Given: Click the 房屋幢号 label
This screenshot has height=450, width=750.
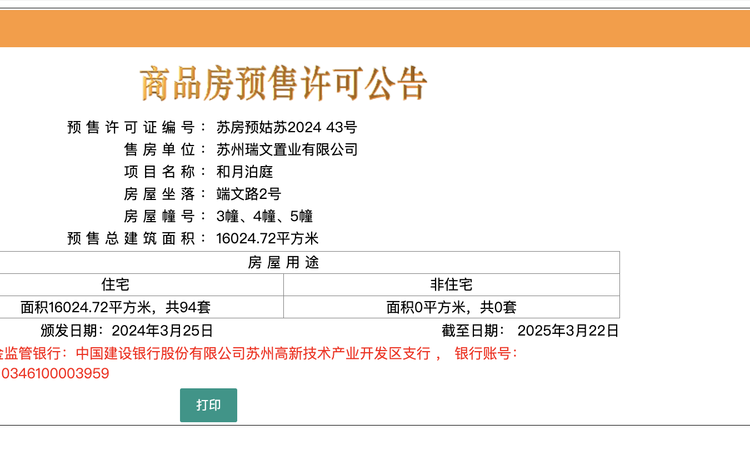Looking at the screenshot, I should click(x=165, y=216).
